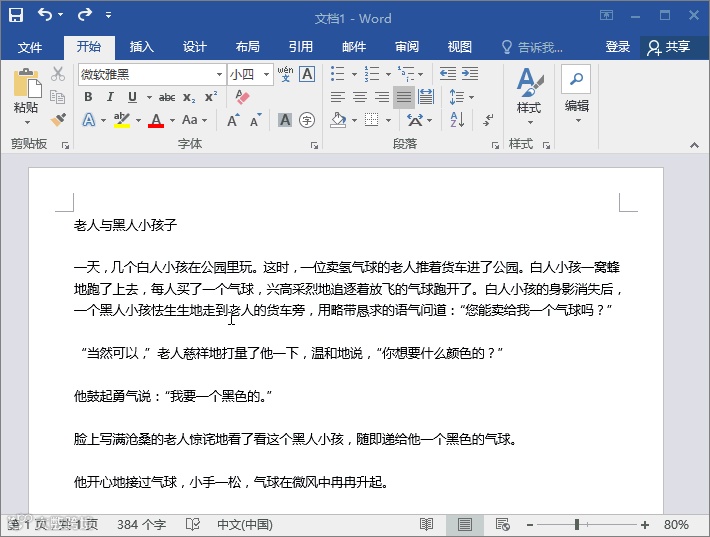Open the 文件 menu tab
The height and width of the screenshot is (537, 710).
(30, 47)
